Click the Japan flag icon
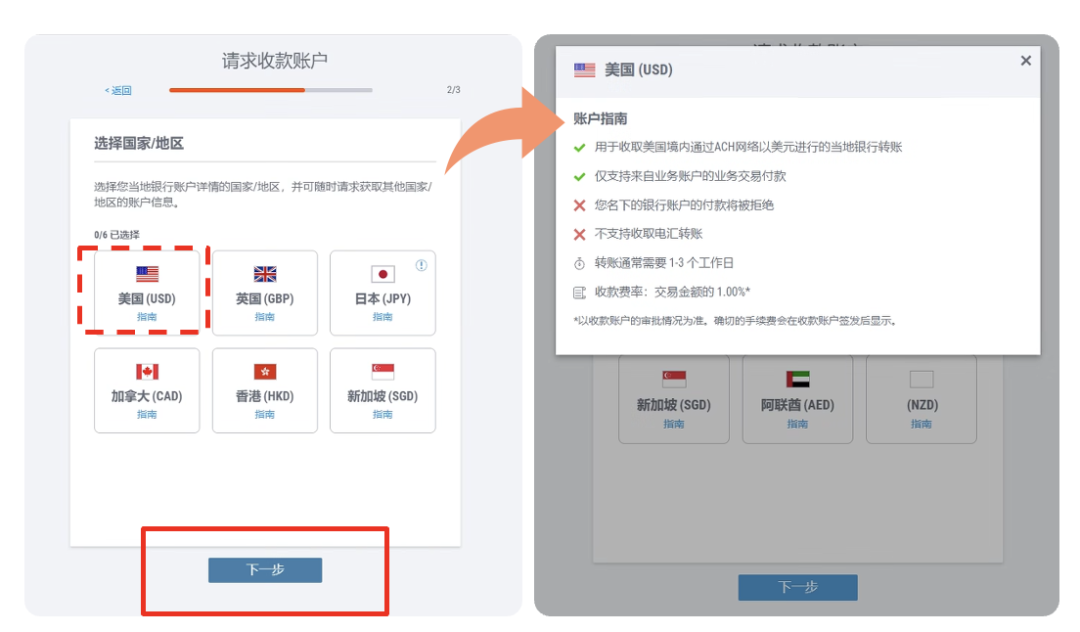The image size is (1080, 632). [x=382, y=274]
